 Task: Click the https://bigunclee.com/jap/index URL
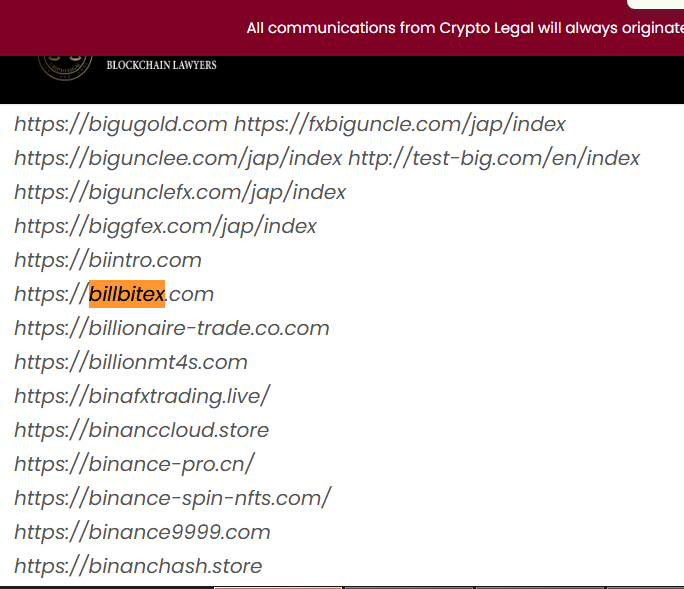pyautogui.click(x=178, y=158)
